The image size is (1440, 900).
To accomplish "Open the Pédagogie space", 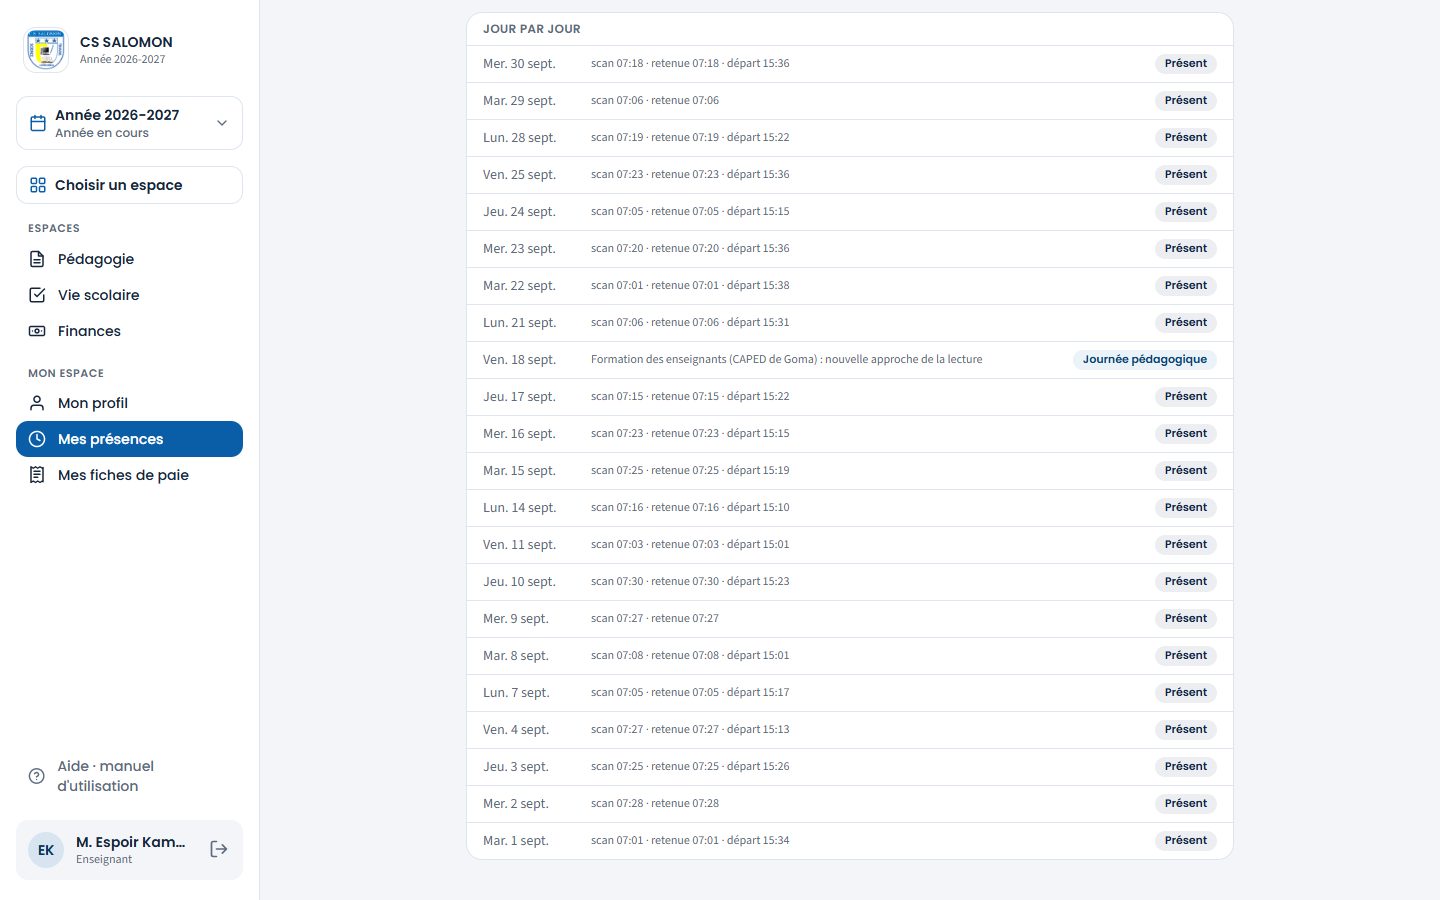I will [129, 259].
